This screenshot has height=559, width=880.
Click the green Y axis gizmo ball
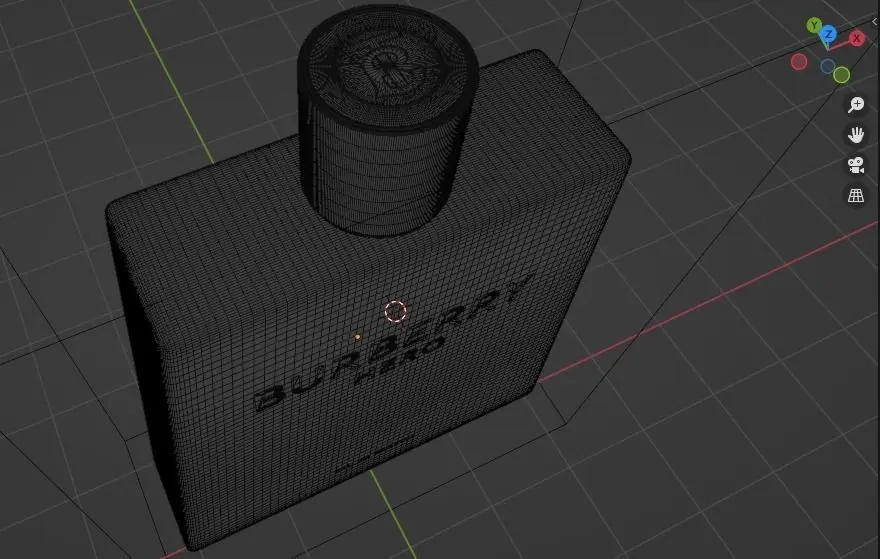(814, 25)
